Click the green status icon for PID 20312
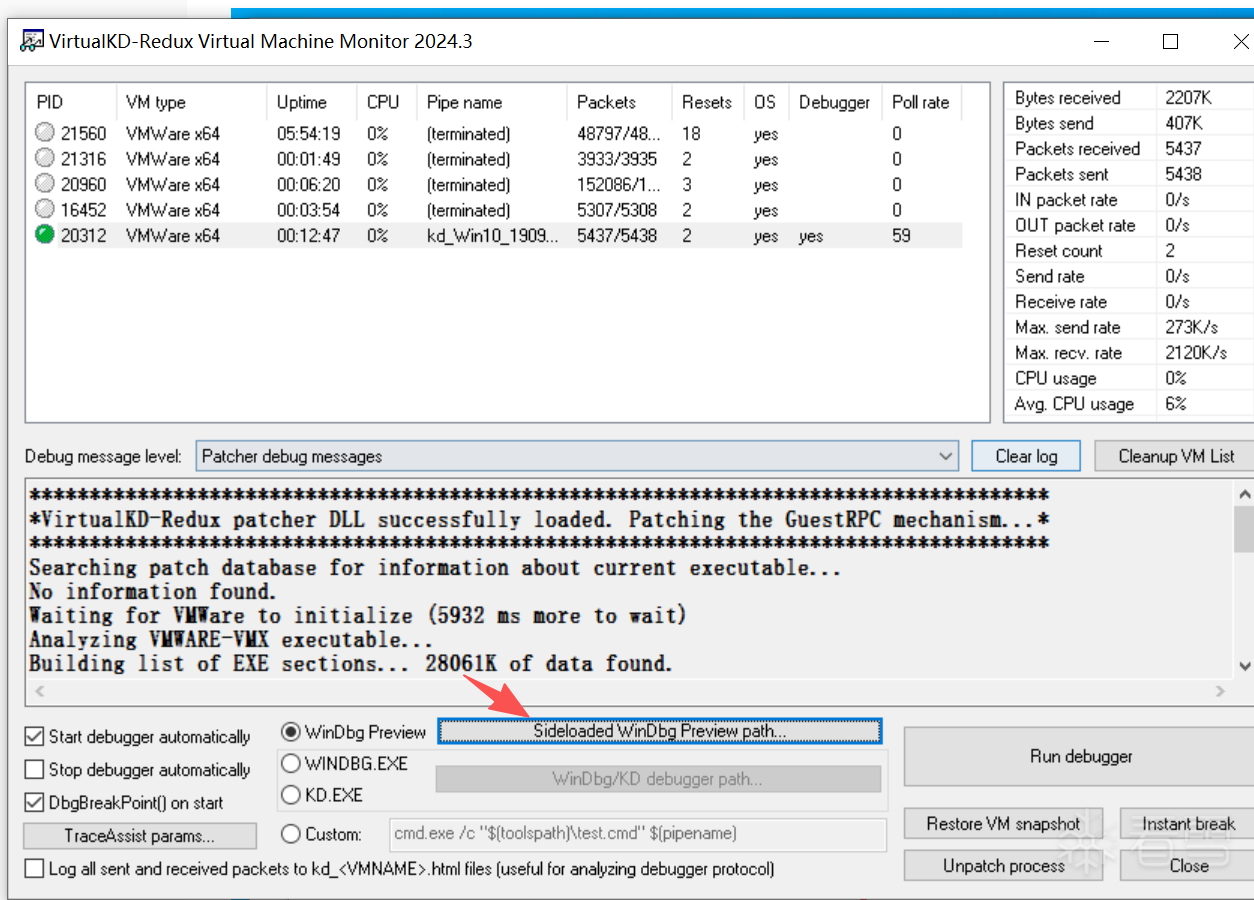1254x900 pixels. [44, 235]
